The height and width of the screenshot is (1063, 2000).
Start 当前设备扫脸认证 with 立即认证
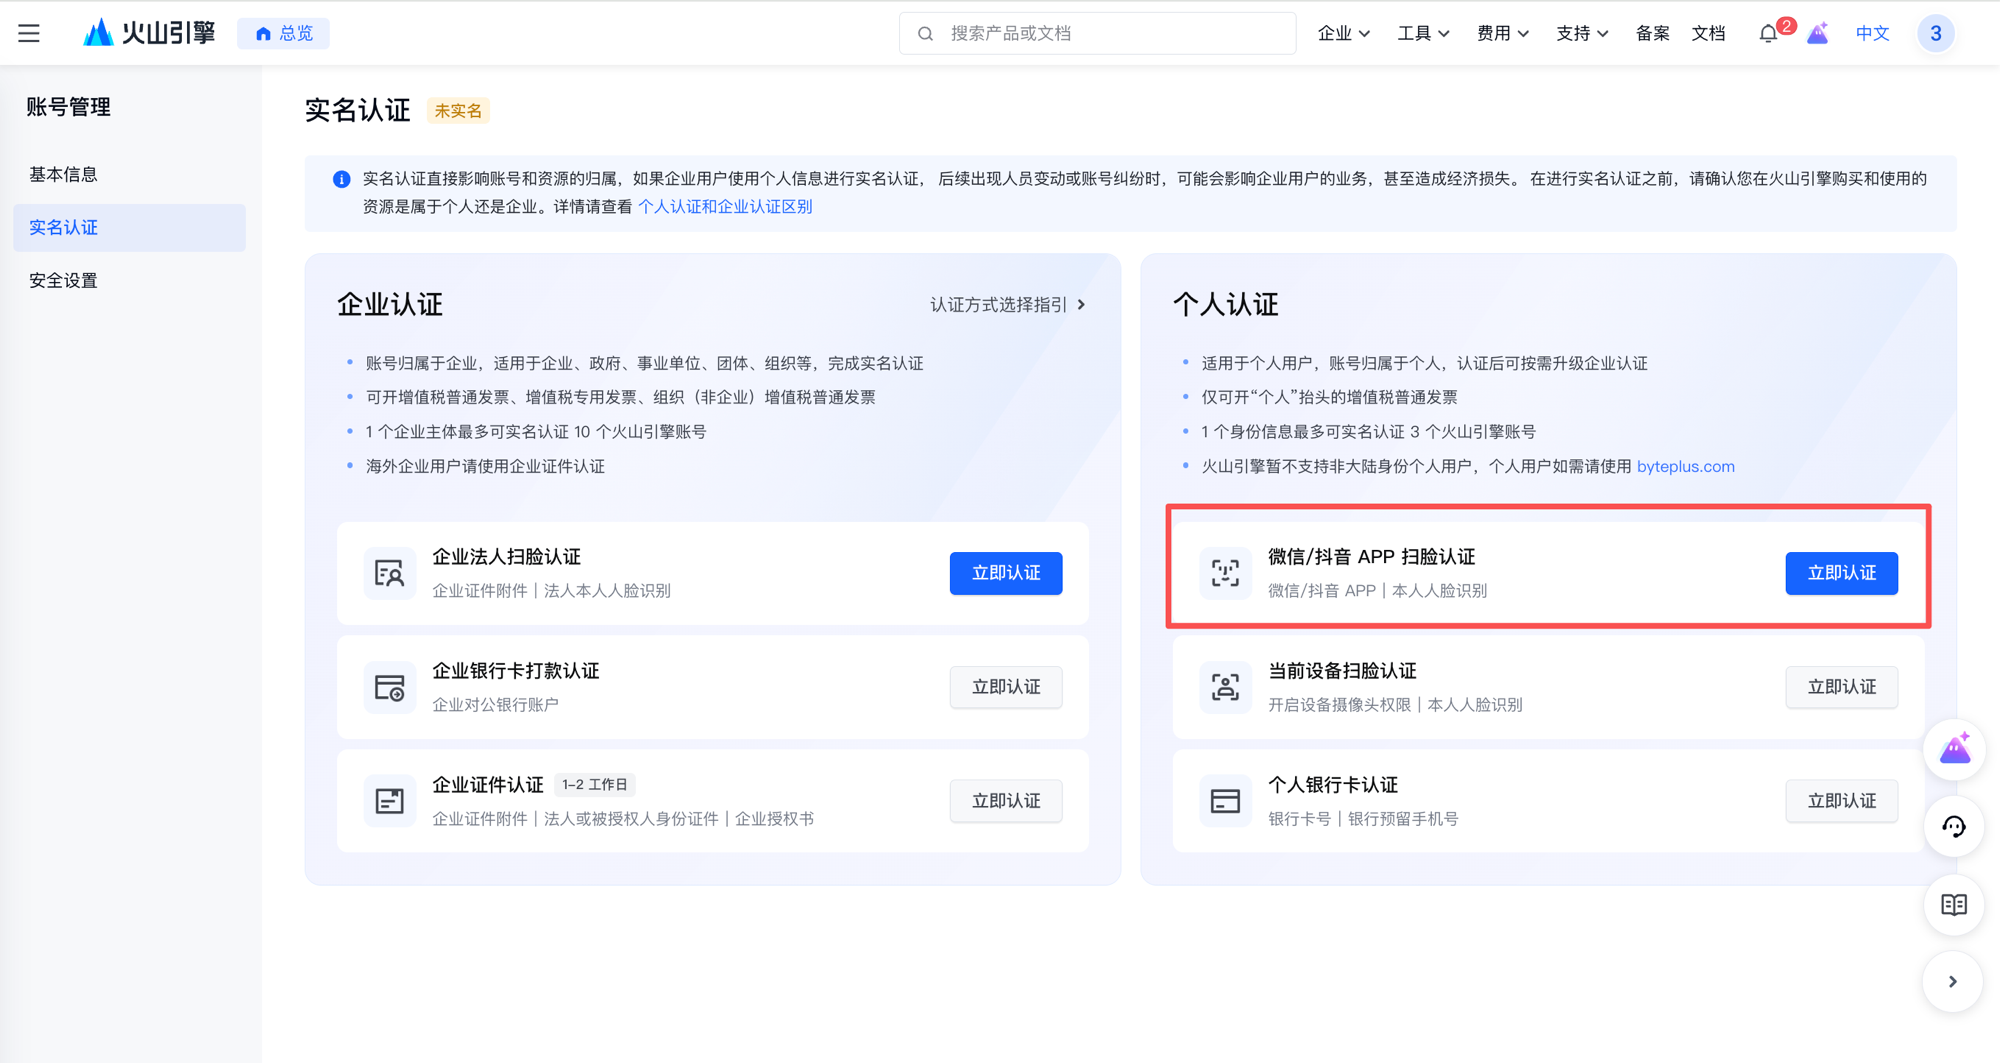(x=1842, y=687)
